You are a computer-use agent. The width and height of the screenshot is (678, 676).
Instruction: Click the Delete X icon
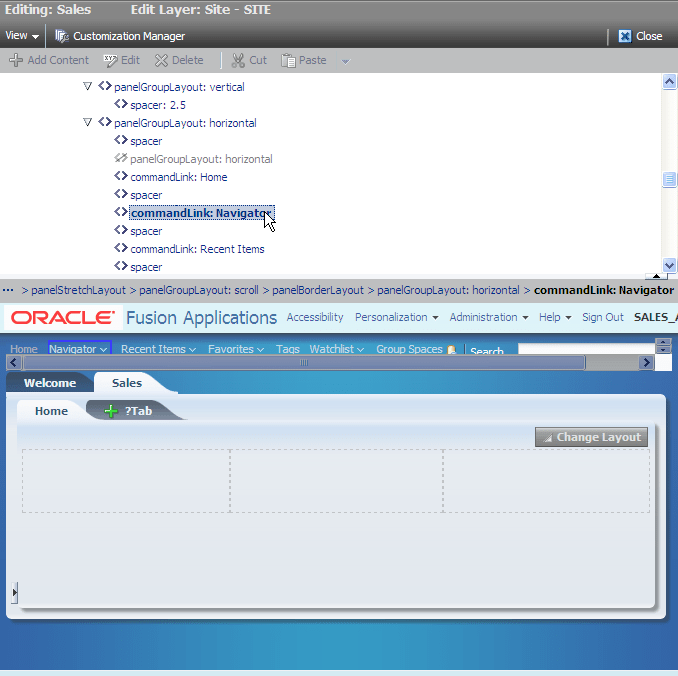161,61
